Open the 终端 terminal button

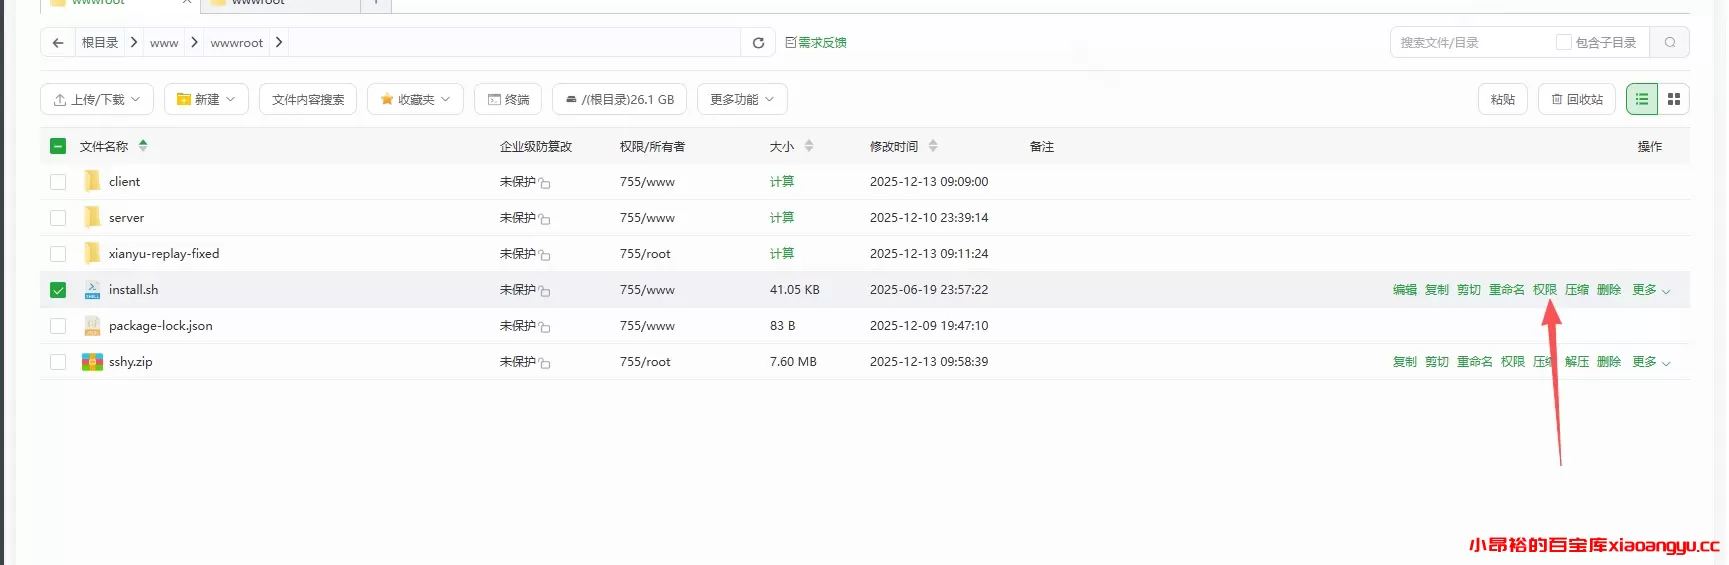tap(508, 99)
